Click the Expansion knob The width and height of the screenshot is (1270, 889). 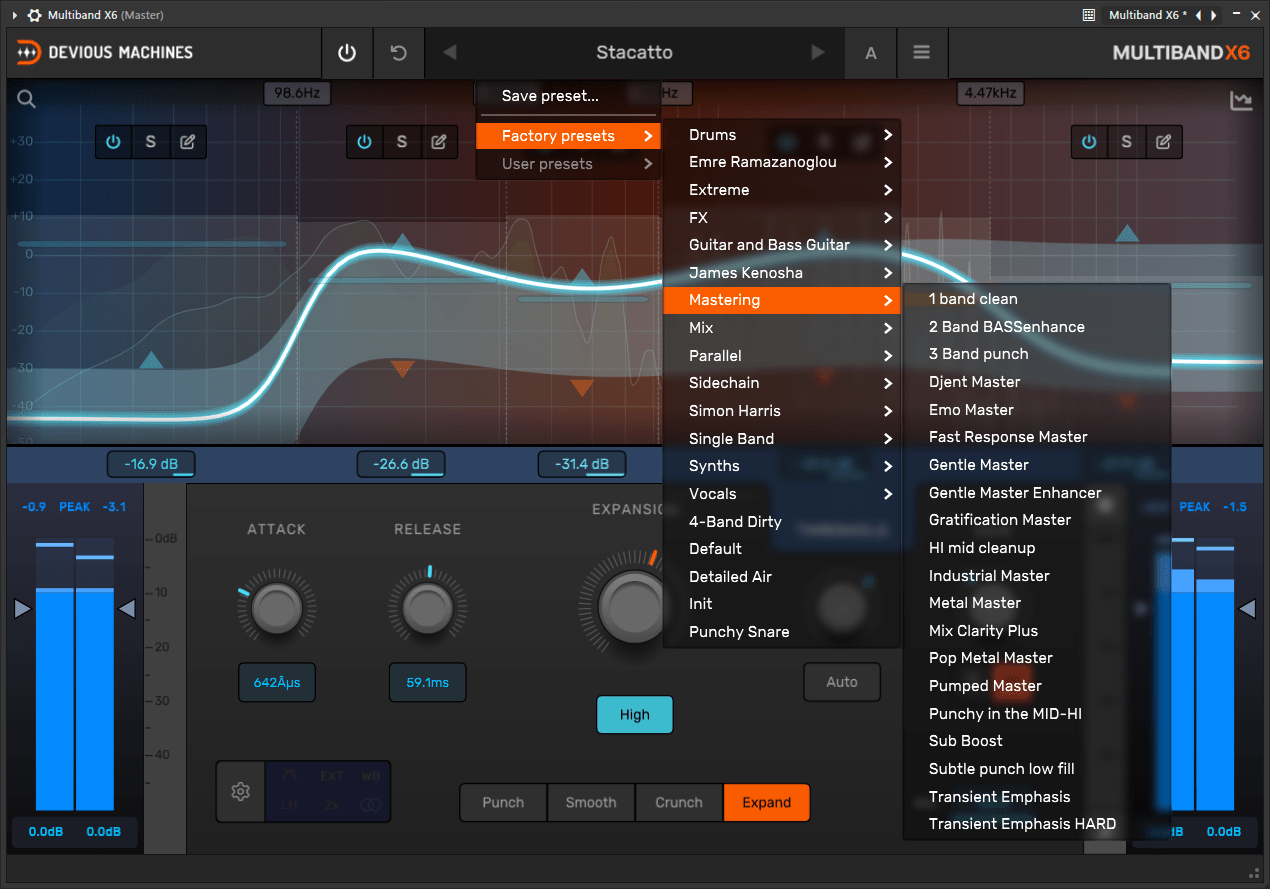pyautogui.click(x=632, y=606)
